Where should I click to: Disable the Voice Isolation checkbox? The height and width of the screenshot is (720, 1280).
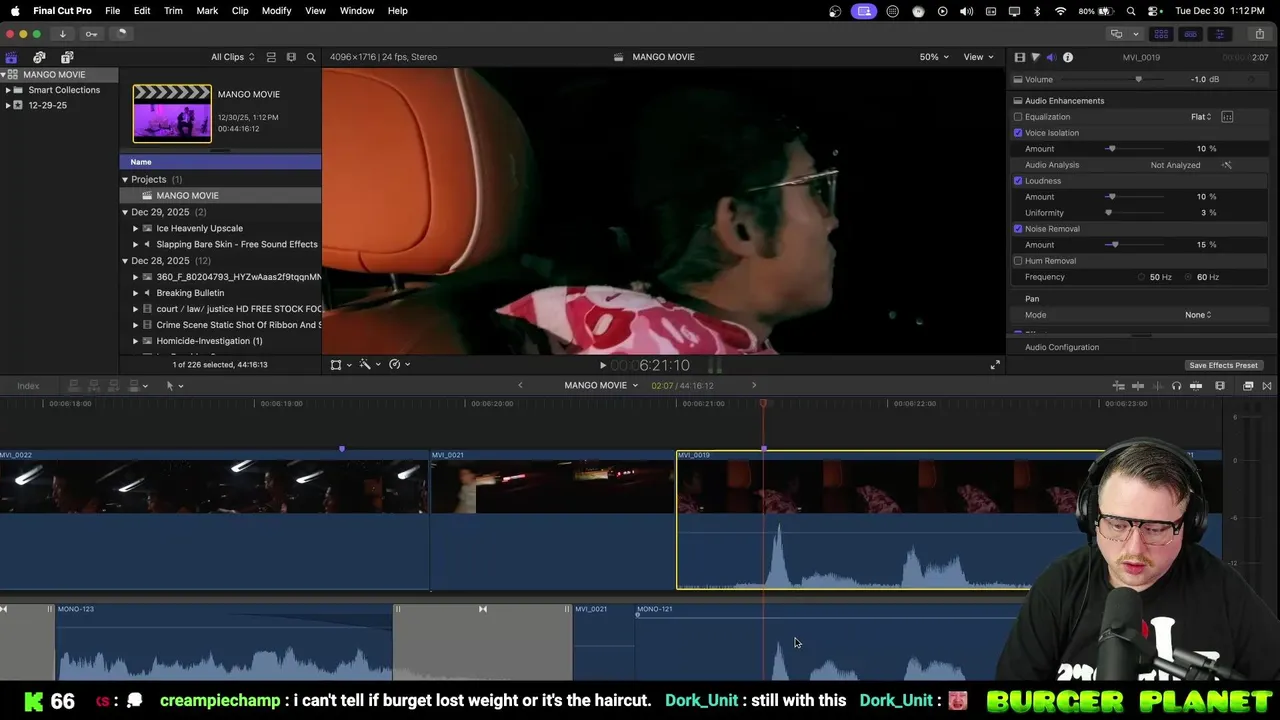(x=1018, y=133)
